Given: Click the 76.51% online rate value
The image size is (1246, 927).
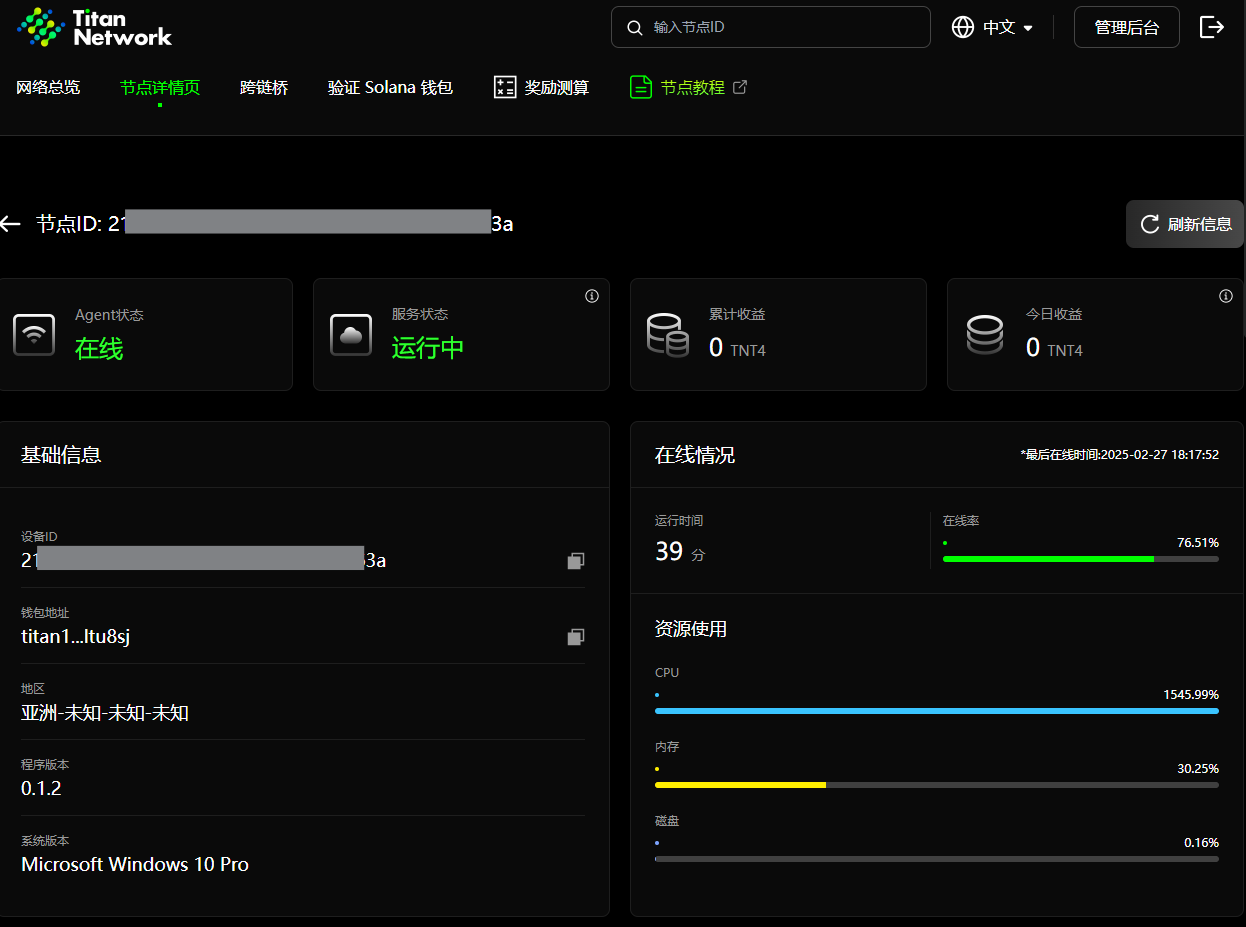Looking at the screenshot, I should pyautogui.click(x=1198, y=543).
